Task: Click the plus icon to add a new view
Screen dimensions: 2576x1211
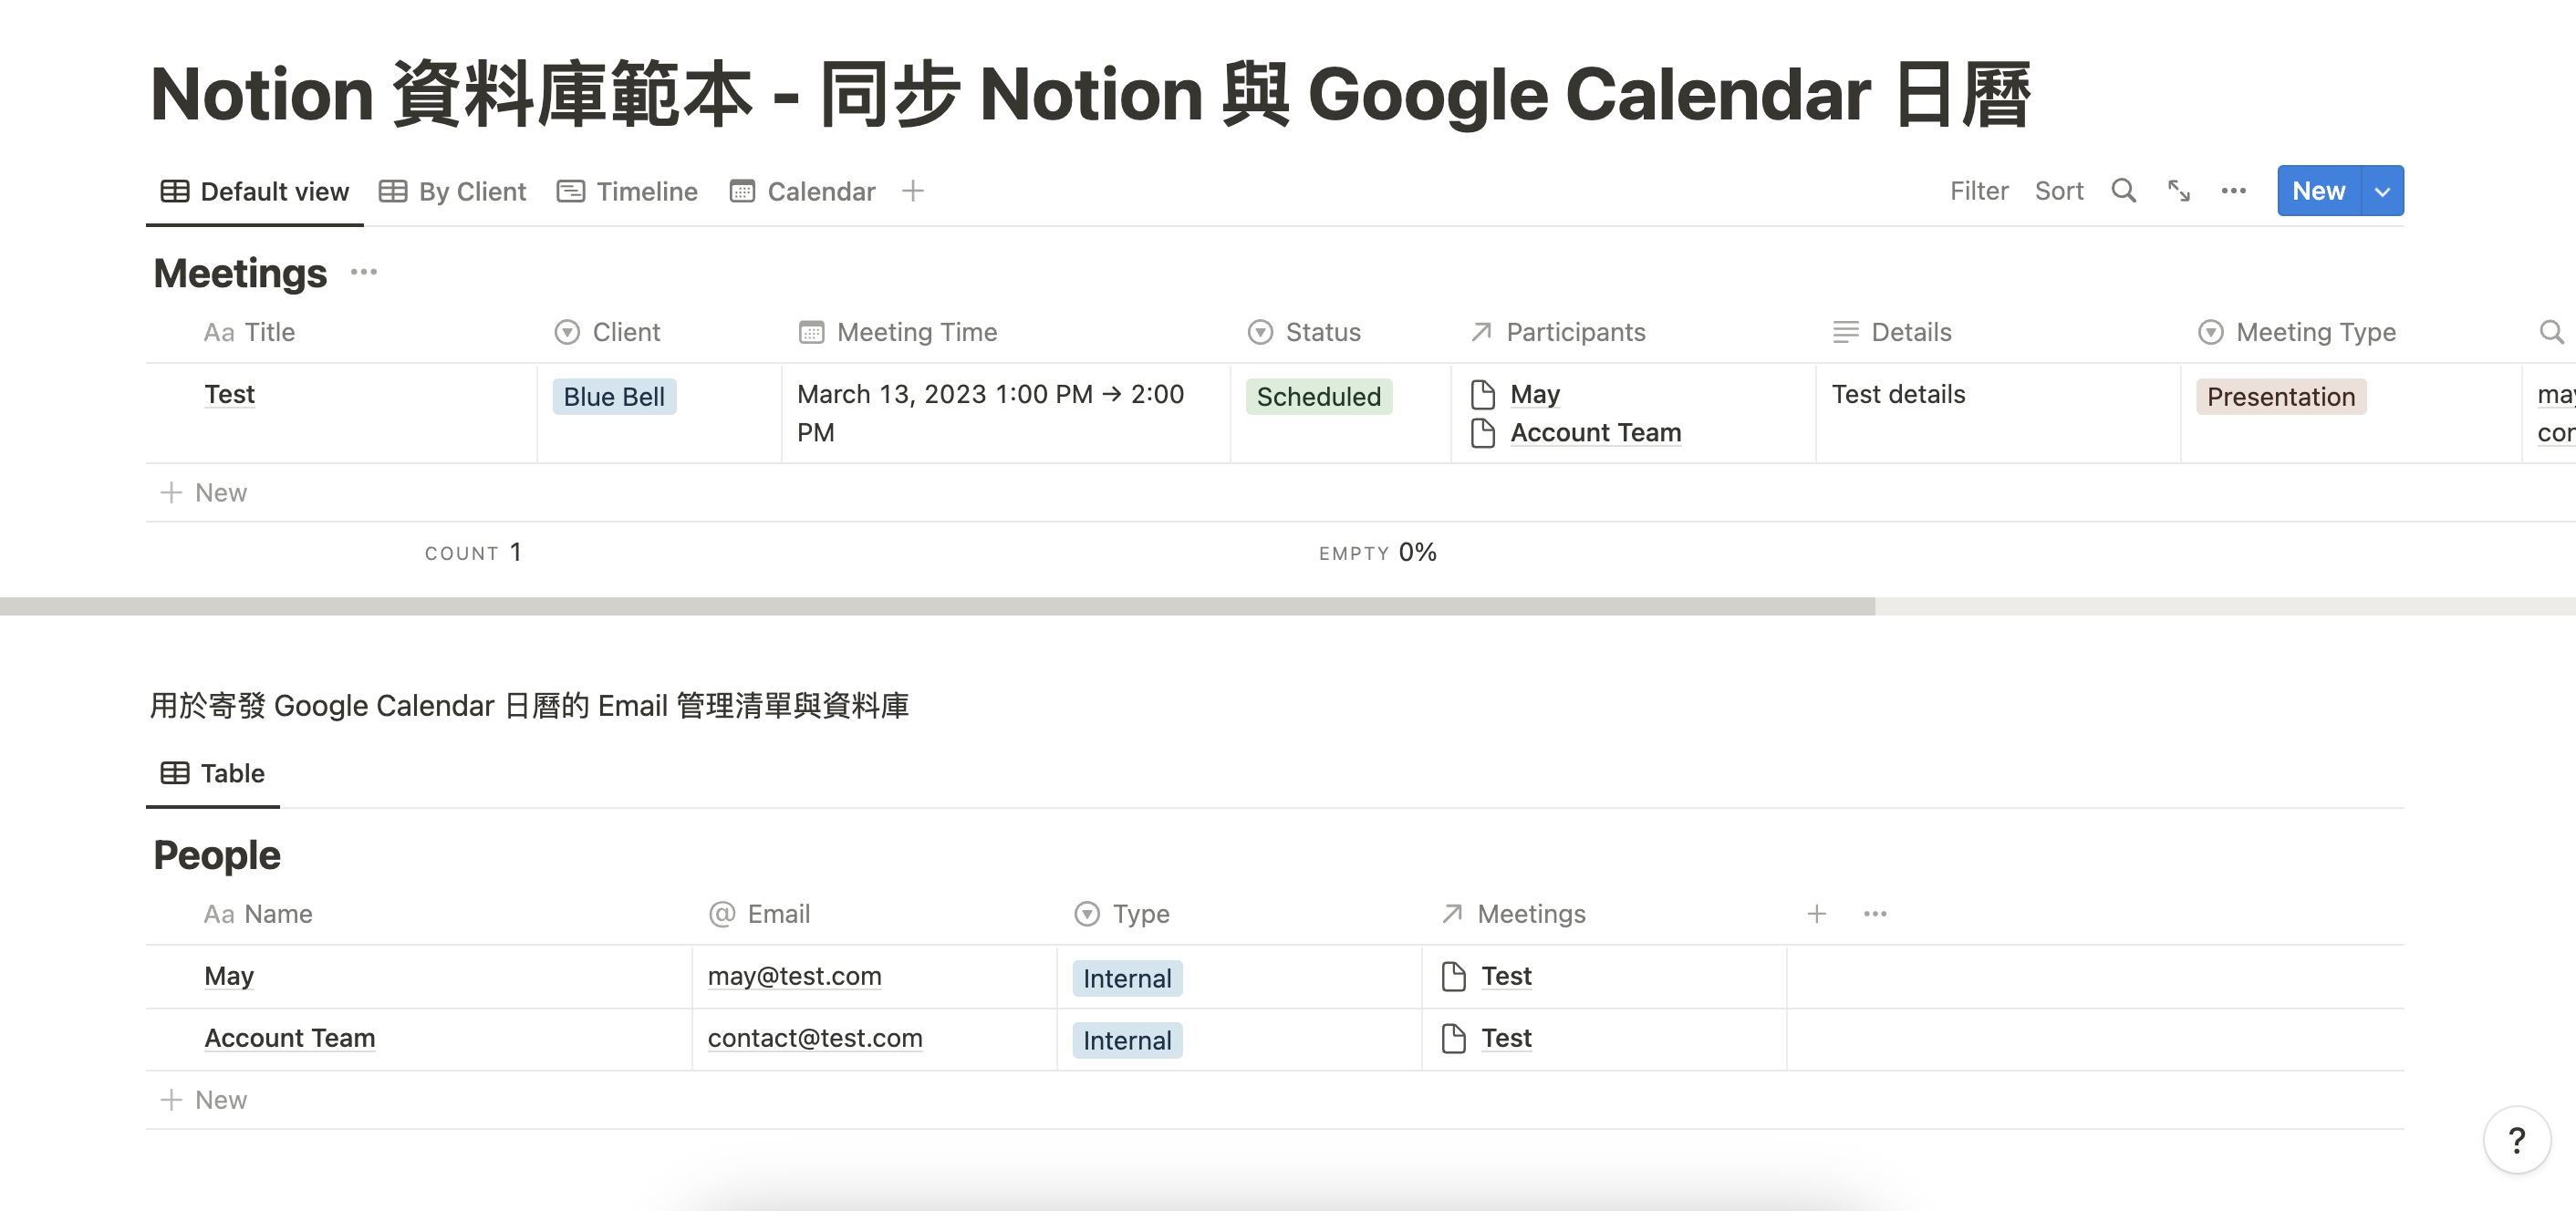Action: [x=913, y=191]
